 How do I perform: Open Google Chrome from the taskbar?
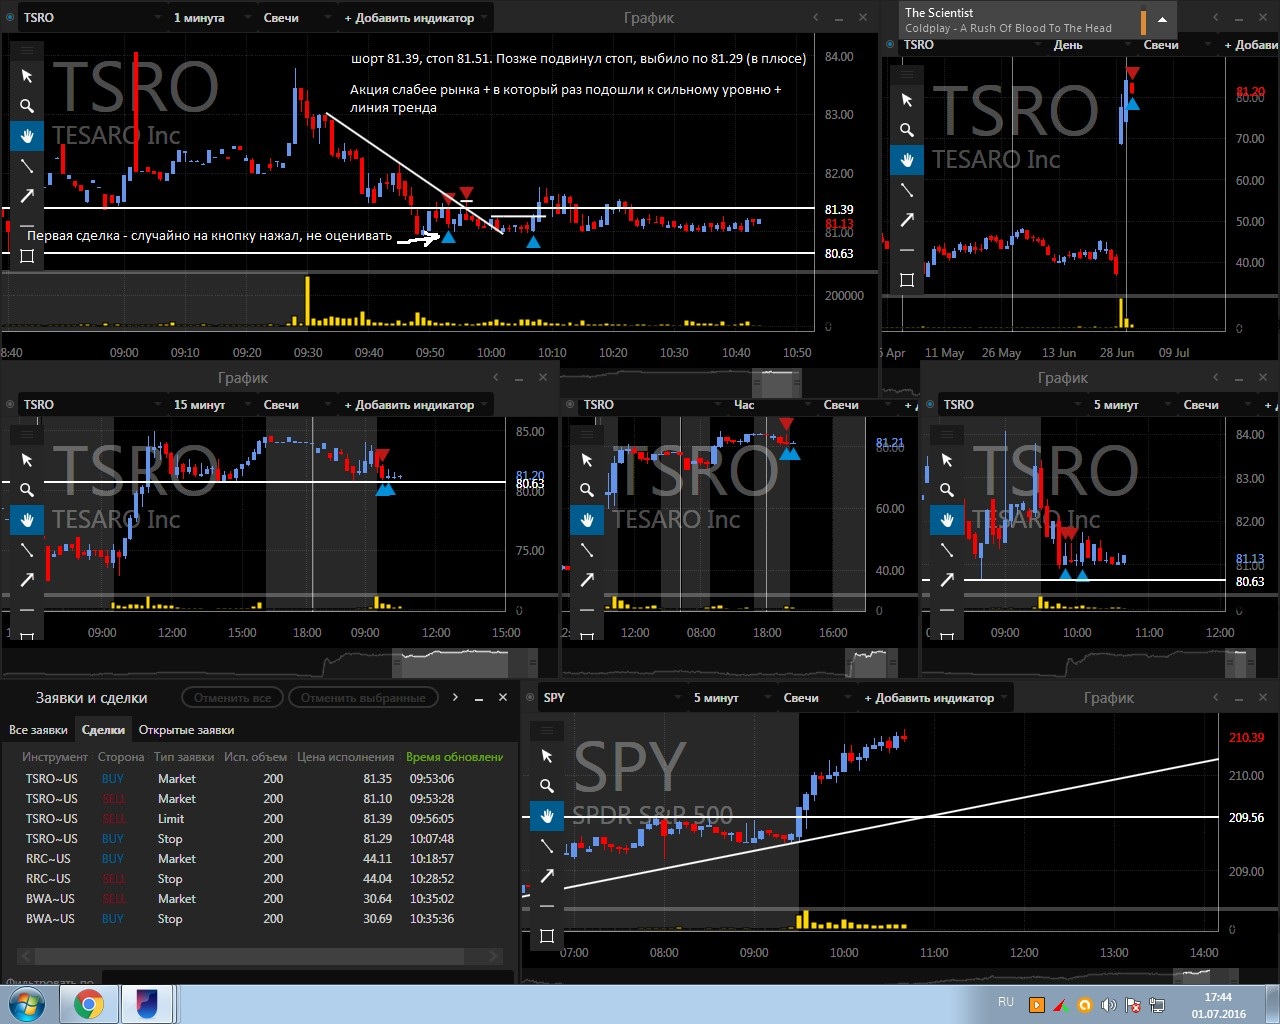[88, 1004]
